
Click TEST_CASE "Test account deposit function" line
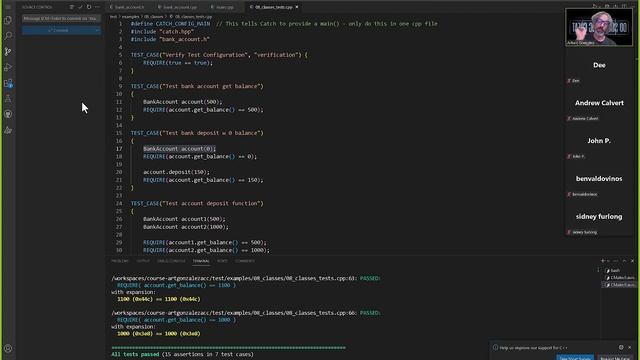[197, 203]
